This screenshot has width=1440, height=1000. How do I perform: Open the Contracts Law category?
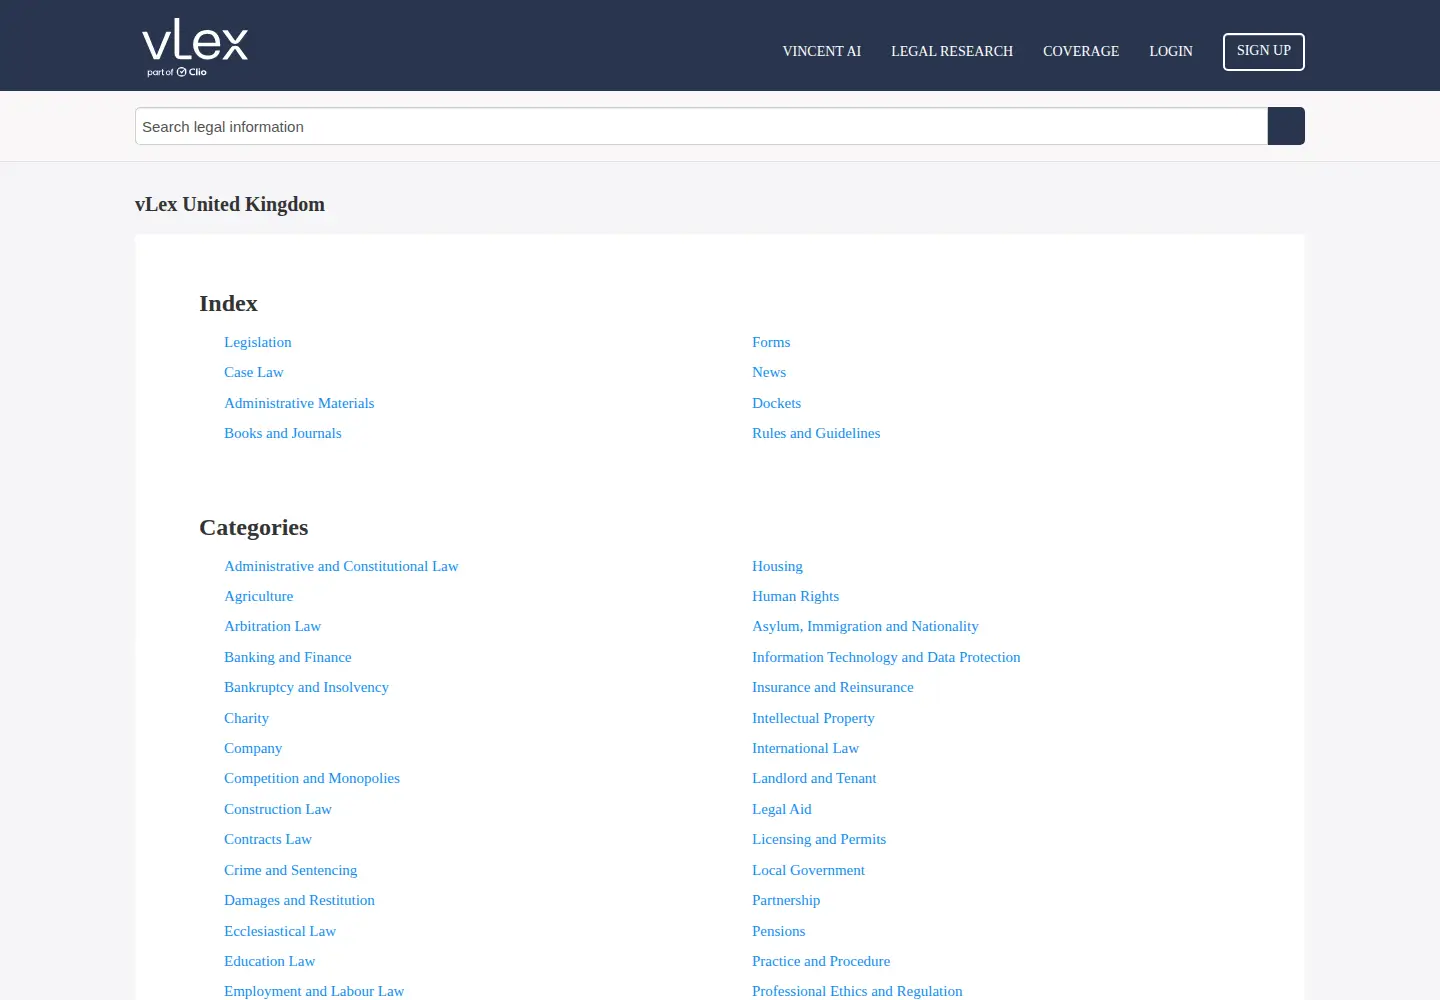coord(268,839)
